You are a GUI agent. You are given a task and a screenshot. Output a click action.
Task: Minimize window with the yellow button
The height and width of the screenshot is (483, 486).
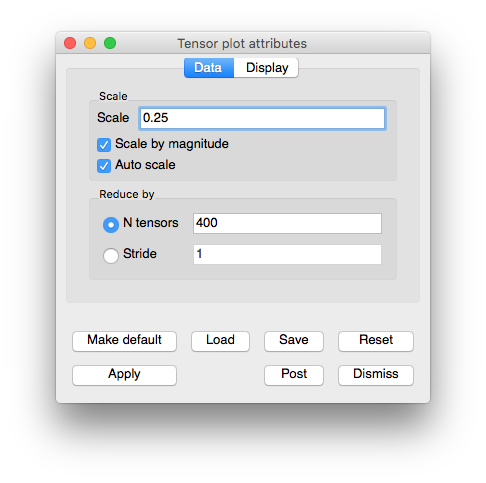pos(90,43)
